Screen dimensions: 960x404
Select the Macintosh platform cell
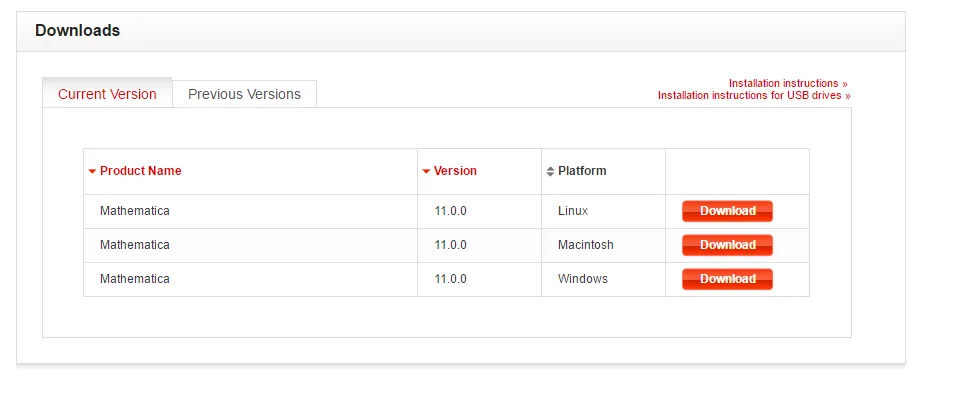(x=585, y=245)
